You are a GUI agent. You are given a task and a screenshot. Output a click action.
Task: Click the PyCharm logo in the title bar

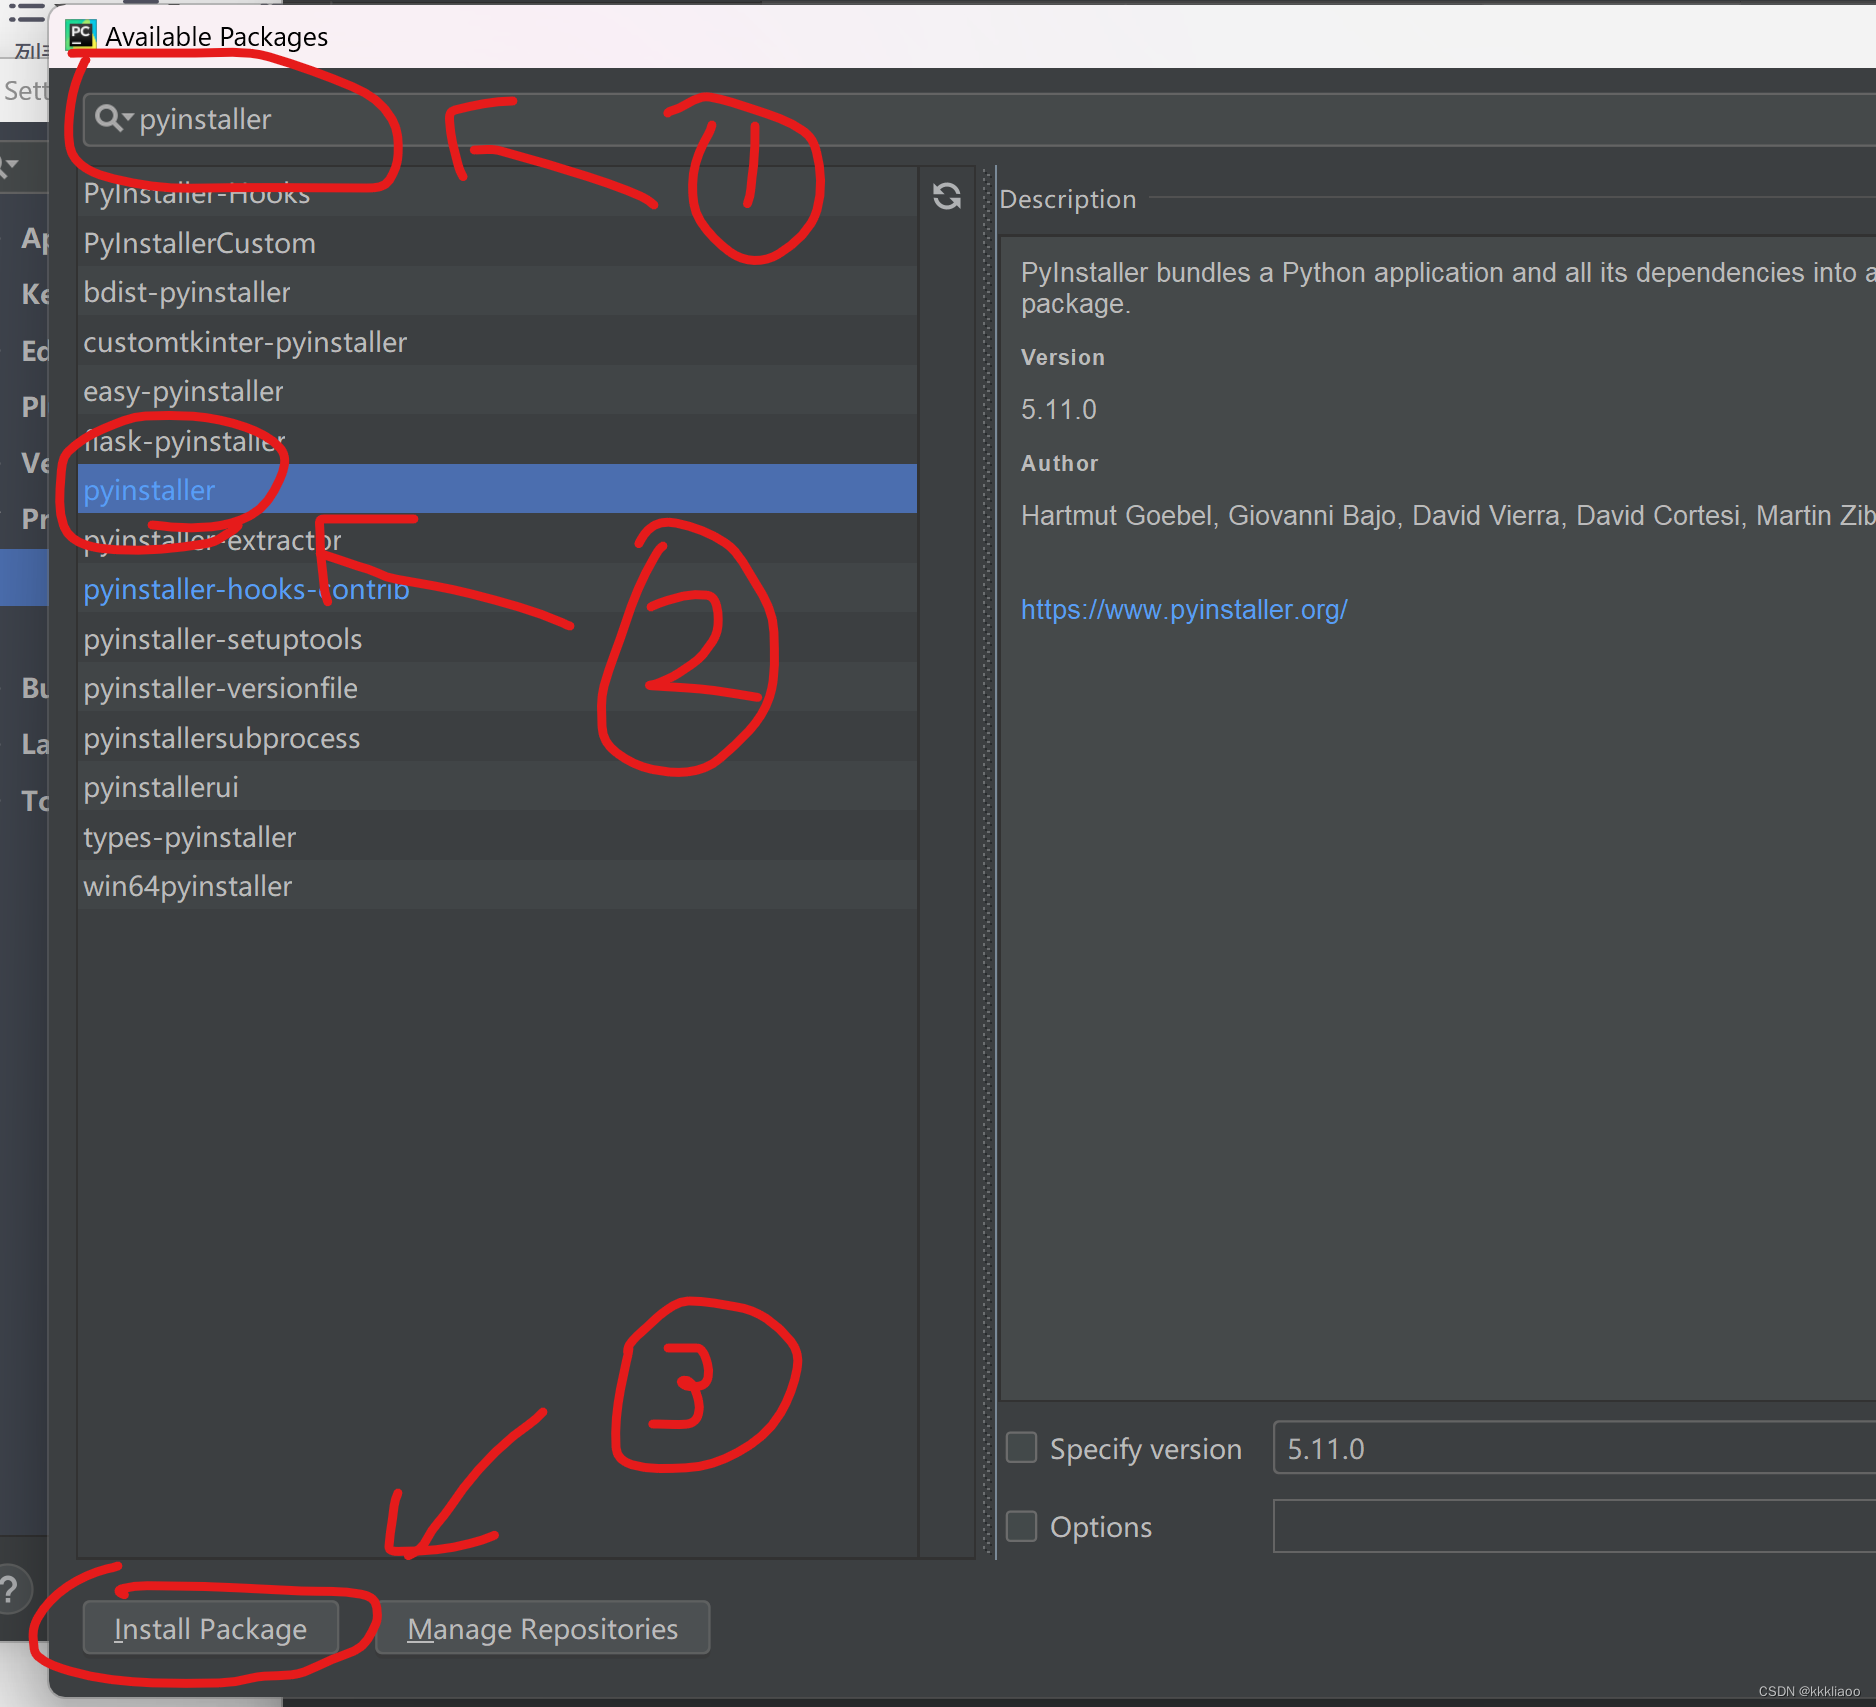pos(81,35)
